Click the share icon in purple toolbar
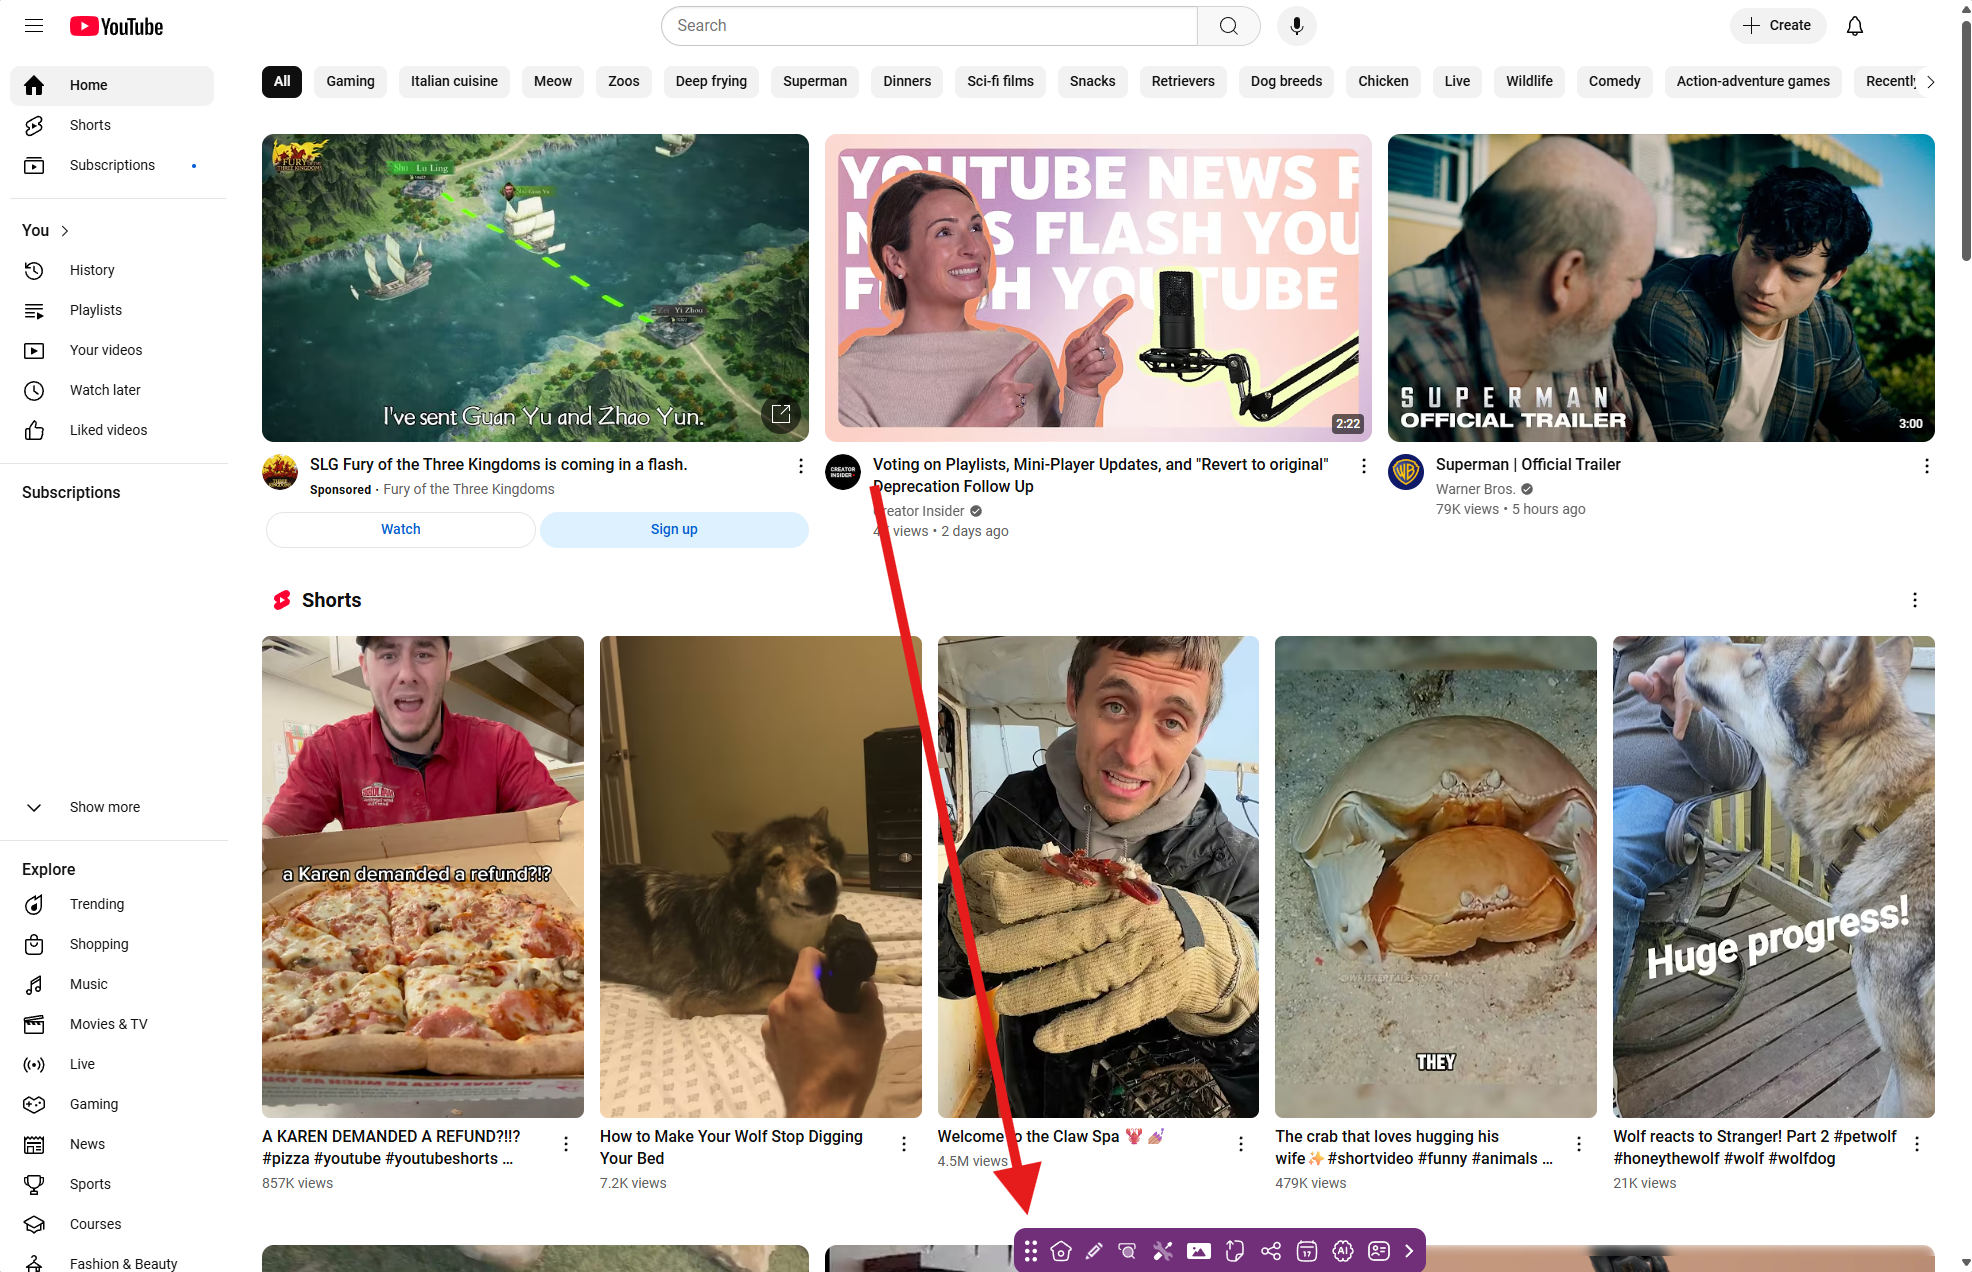This screenshot has width=1972, height=1272. click(1270, 1251)
